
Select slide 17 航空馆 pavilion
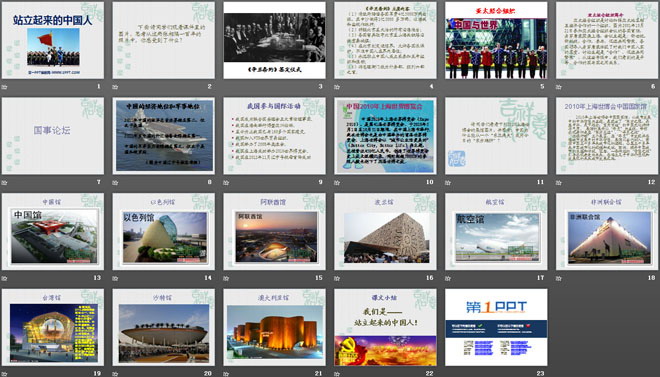pyautogui.click(x=496, y=231)
